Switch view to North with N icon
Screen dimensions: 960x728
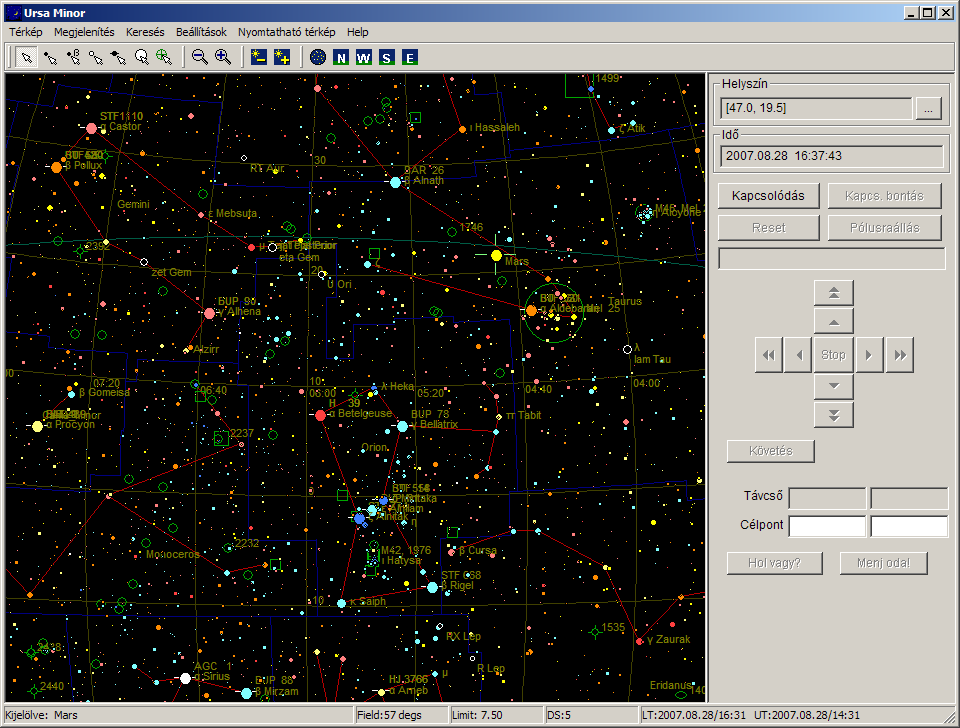point(341,58)
